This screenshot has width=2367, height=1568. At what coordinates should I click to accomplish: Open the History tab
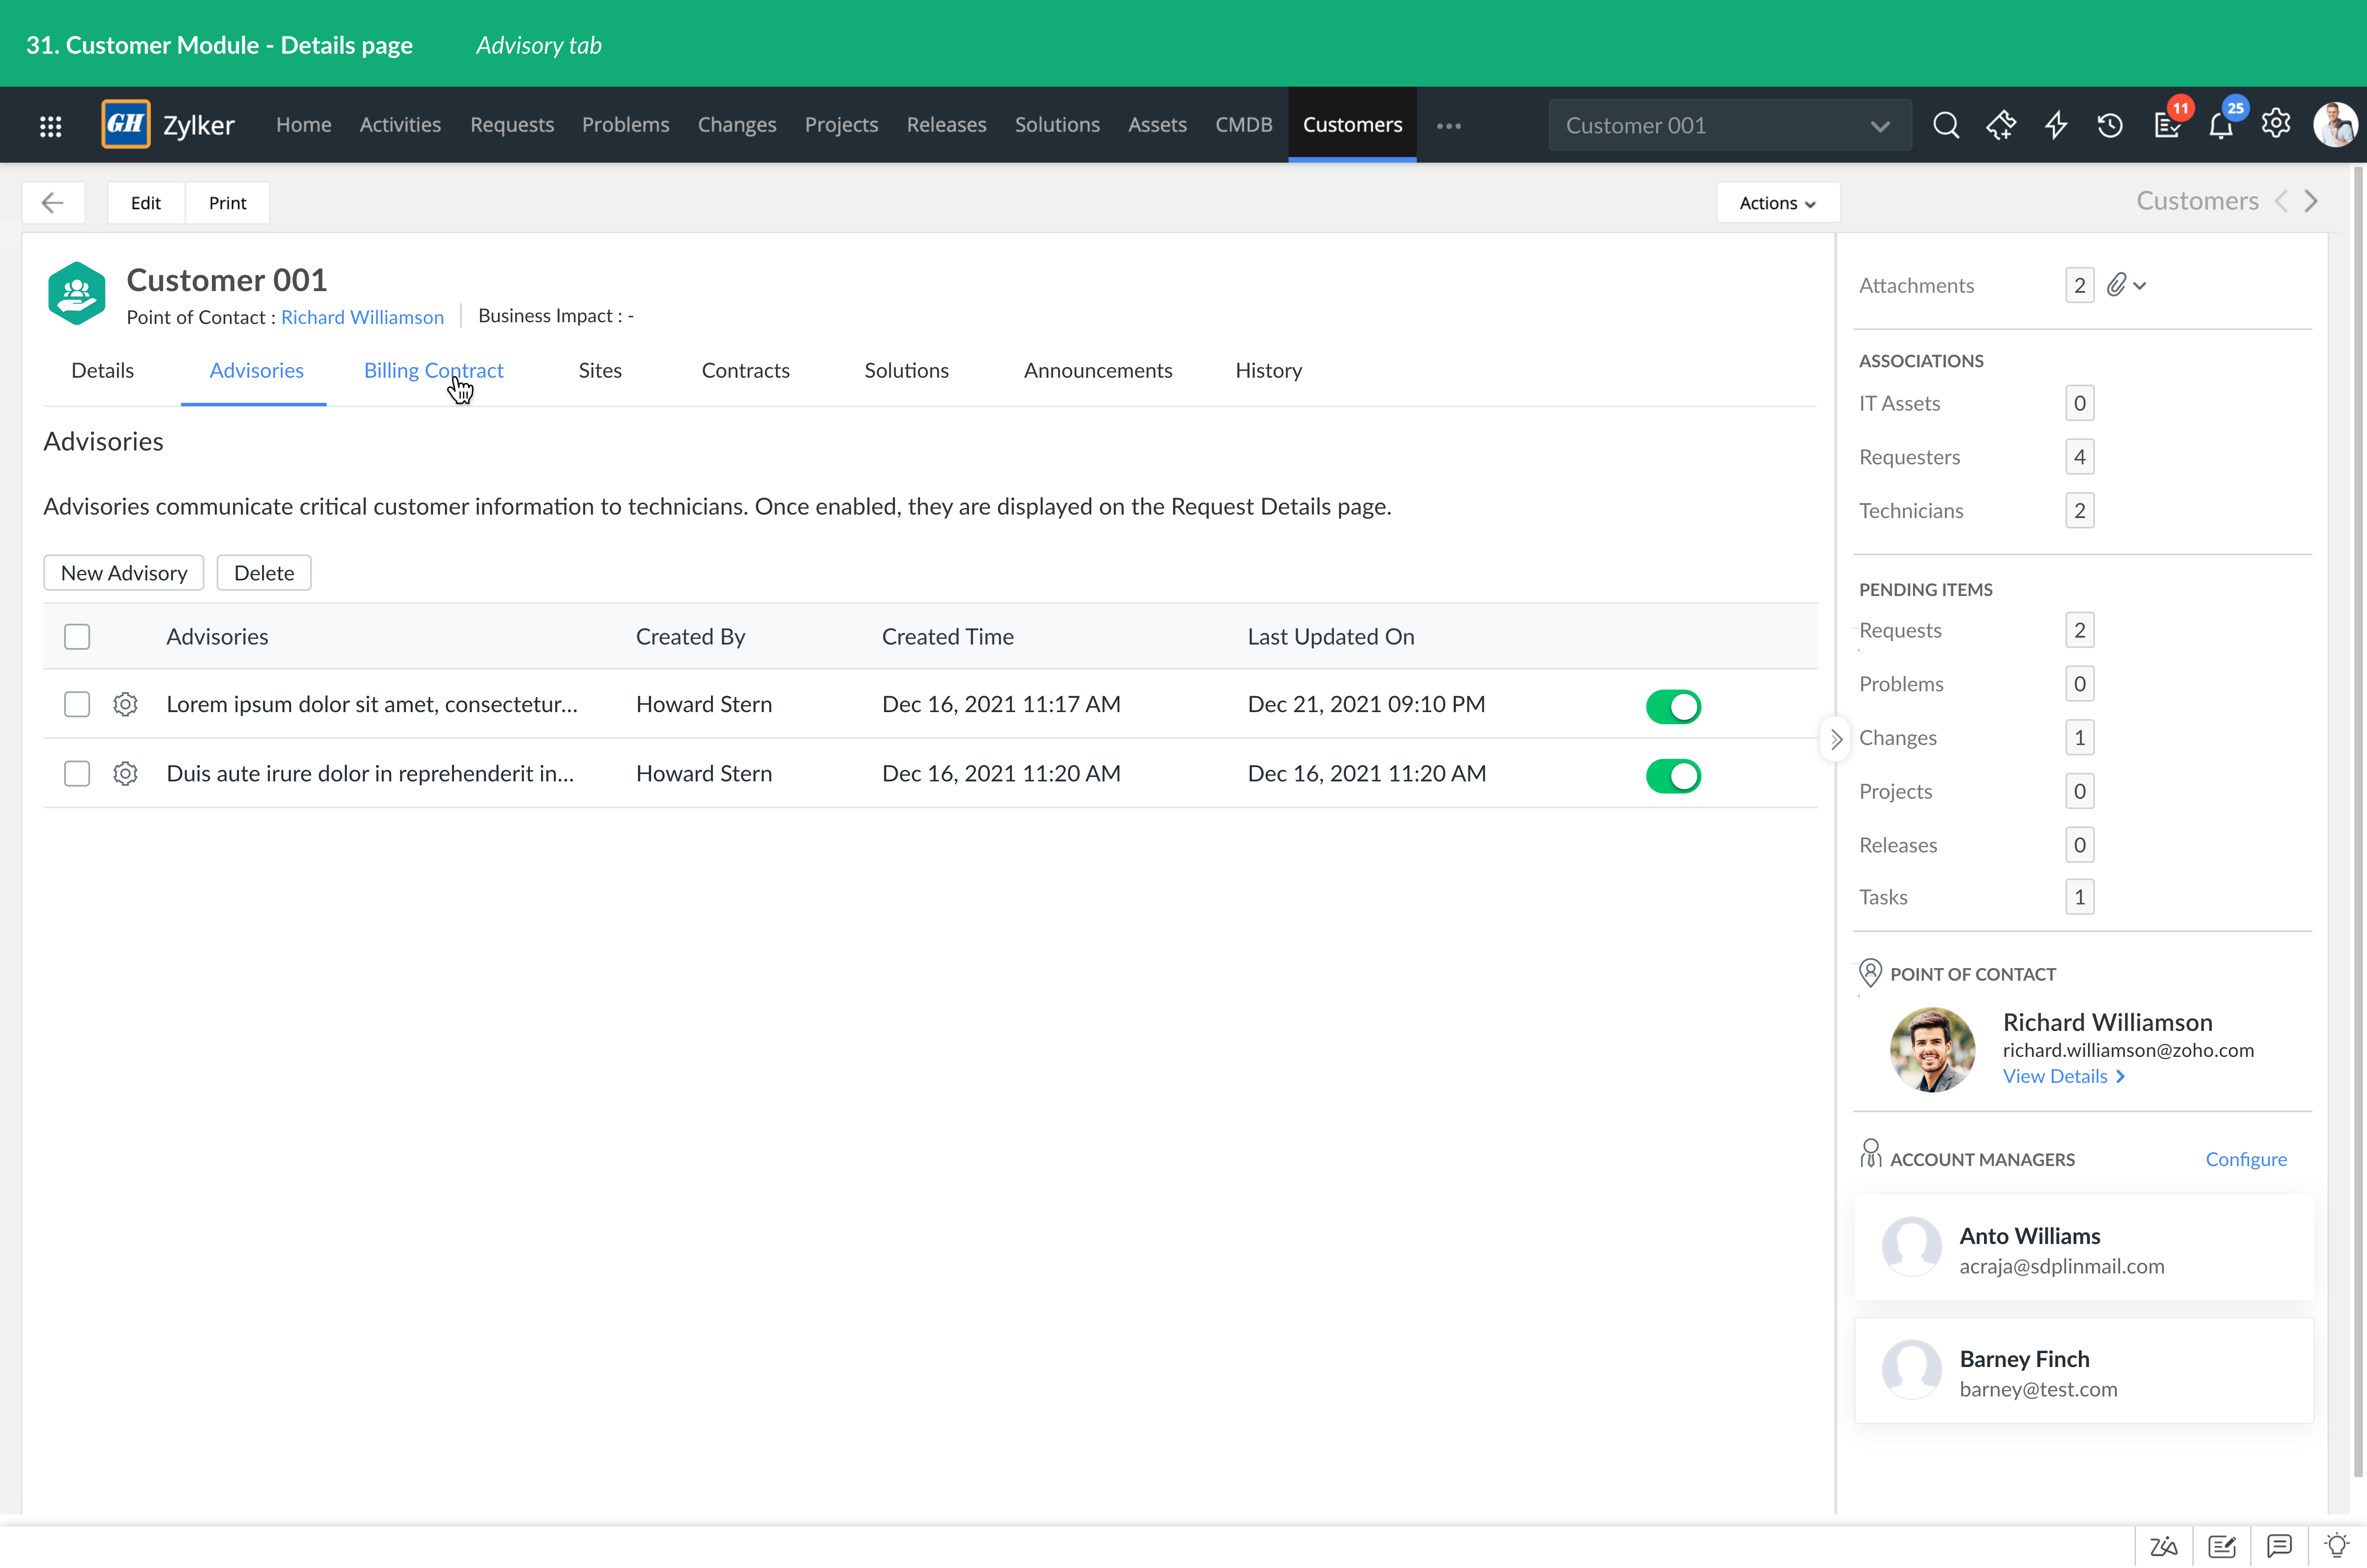[1268, 371]
